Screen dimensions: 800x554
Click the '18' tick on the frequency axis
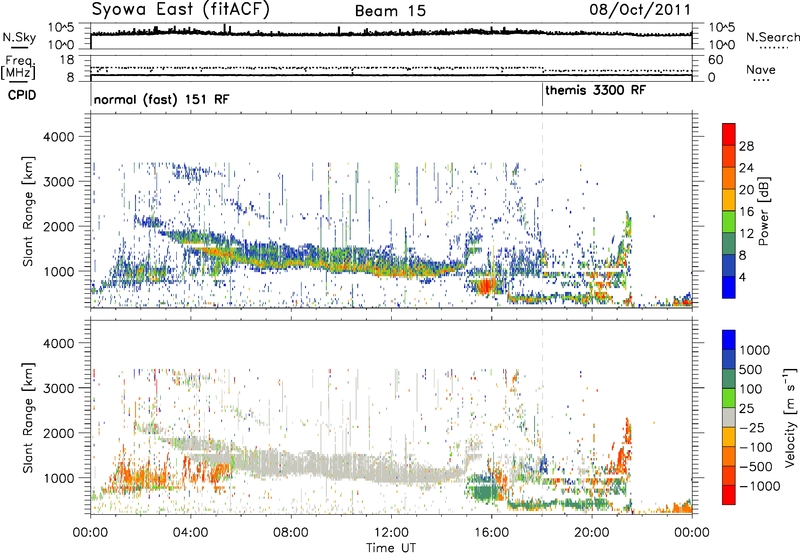coord(67,60)
